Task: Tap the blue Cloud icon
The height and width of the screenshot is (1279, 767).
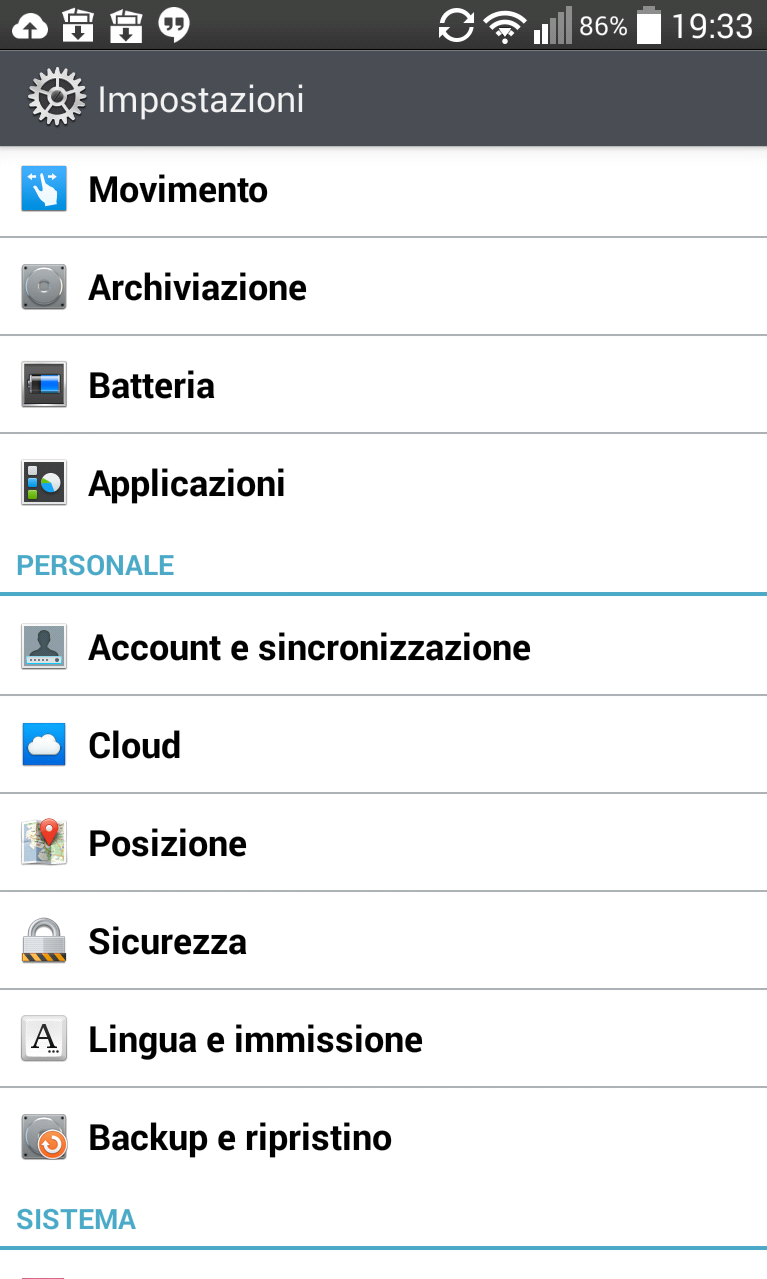Action: click(x=44, y=745)
